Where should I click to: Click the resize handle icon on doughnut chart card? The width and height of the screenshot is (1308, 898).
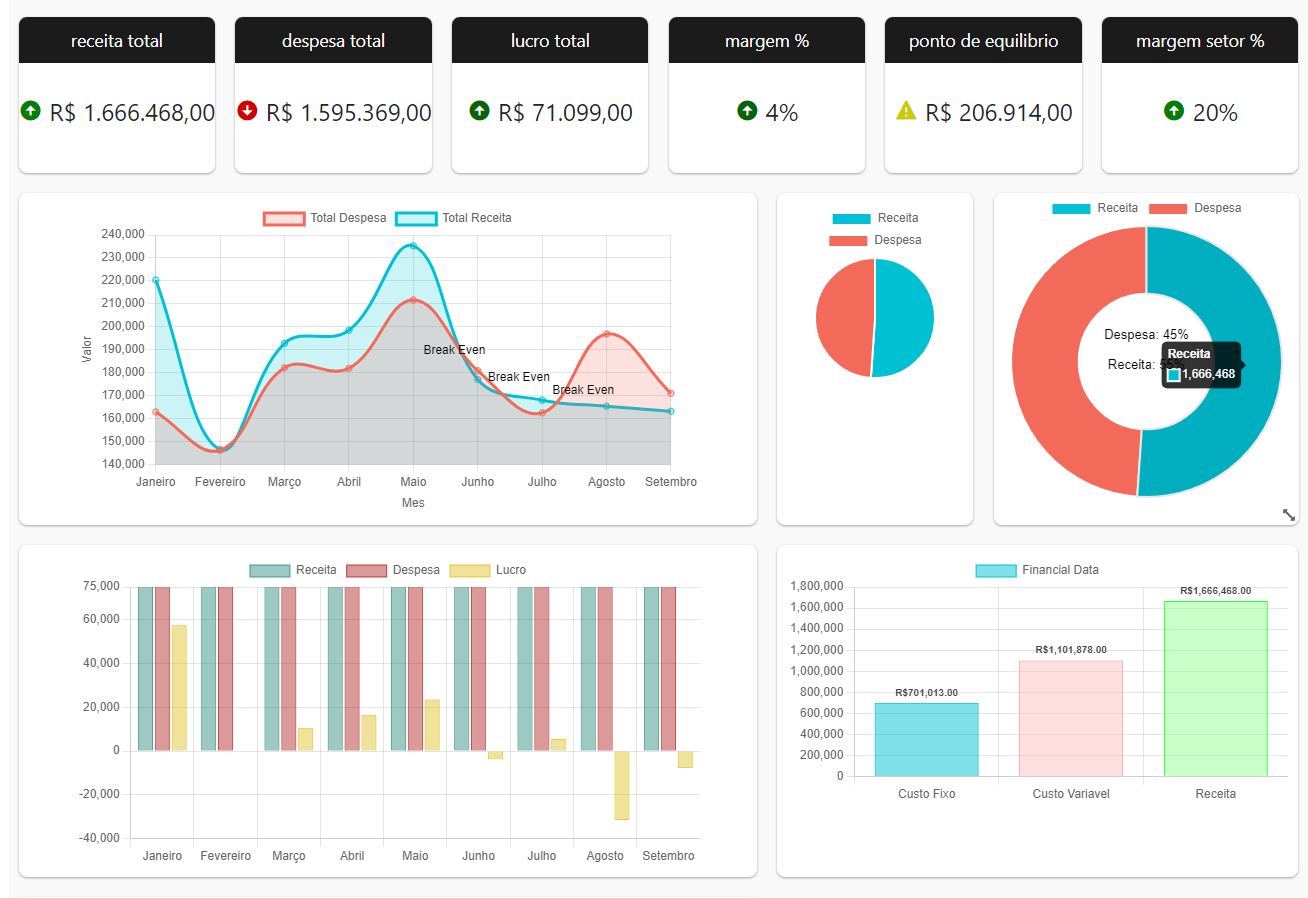pyautogui.click(x=1288, y=514)
